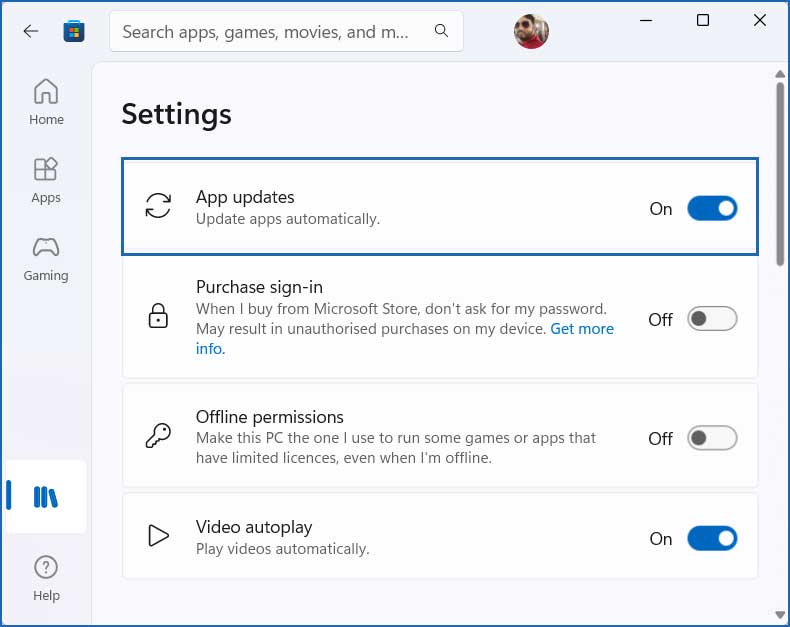
Task: Select the App updates settings card
Action: 440,207
